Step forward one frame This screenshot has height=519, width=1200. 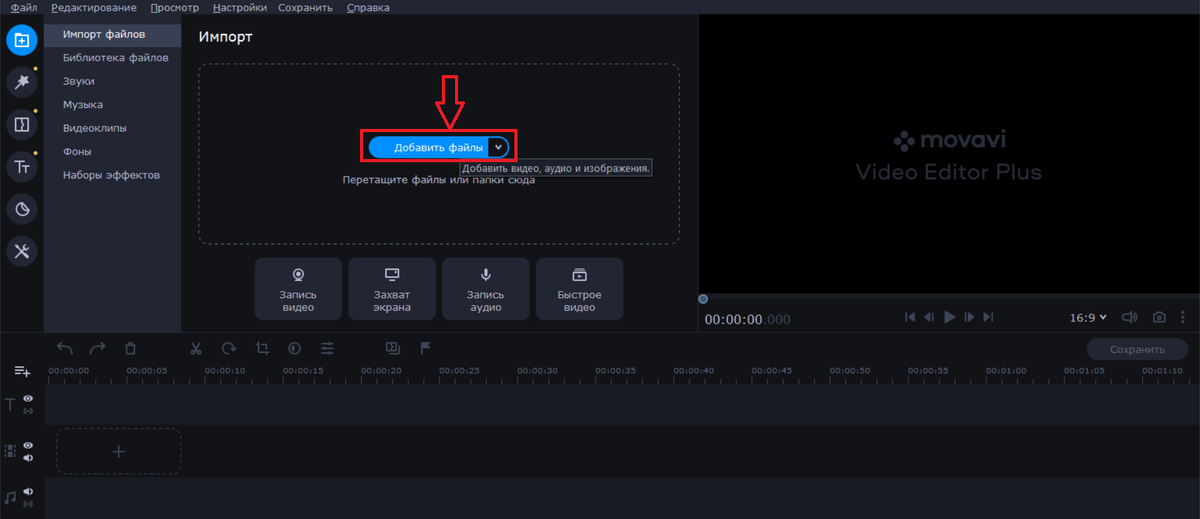pos(970,317)
